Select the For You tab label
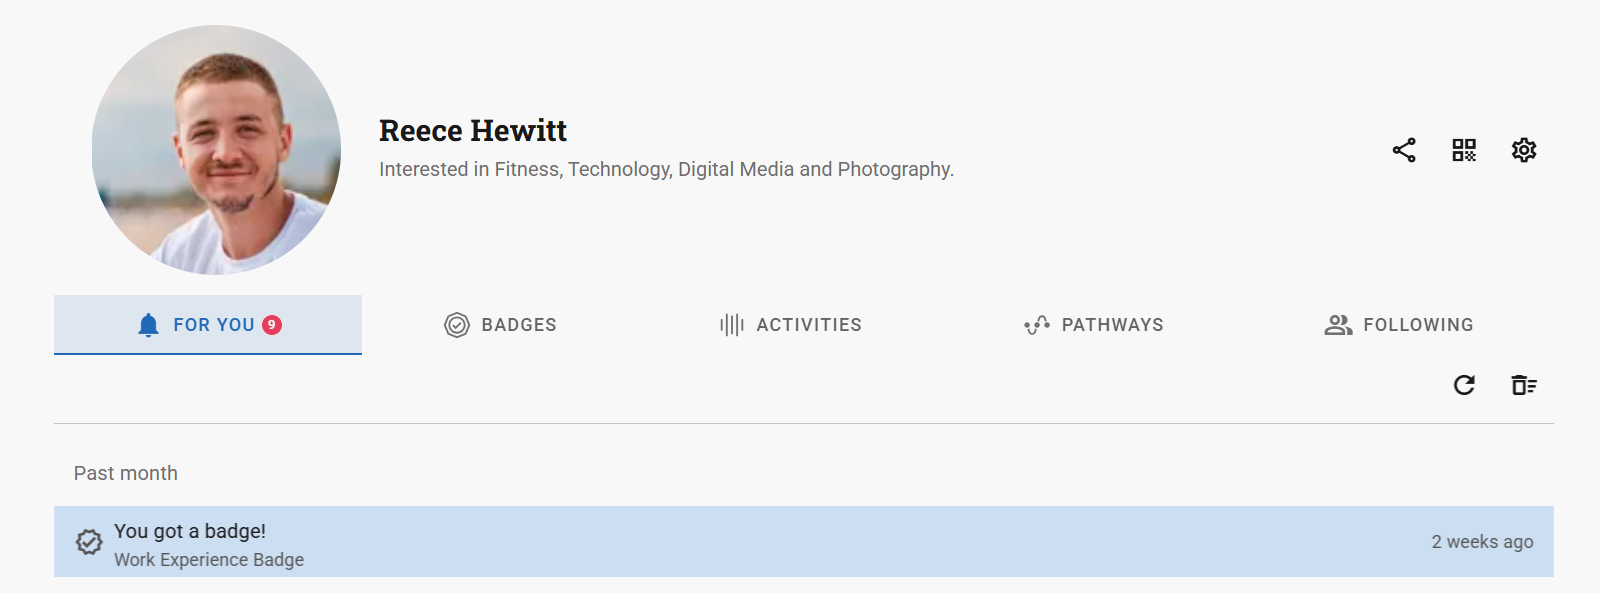 [x=213, y=325]
